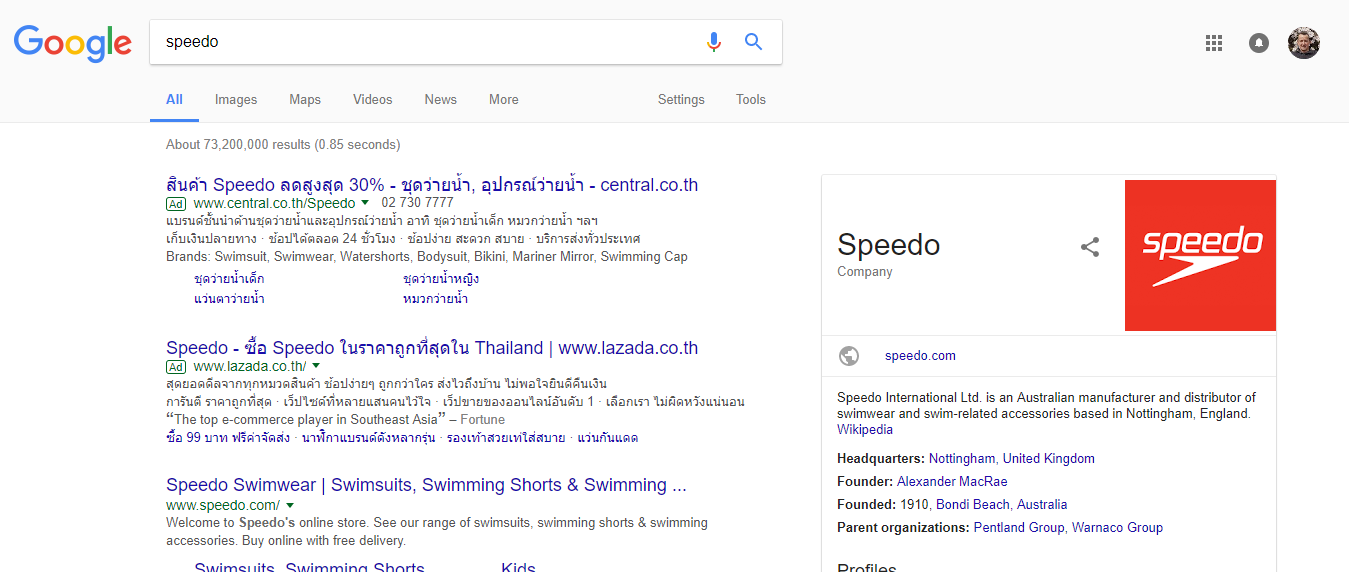
Task: Open the Speedo Swimwear official result
Action: [426, 485]
